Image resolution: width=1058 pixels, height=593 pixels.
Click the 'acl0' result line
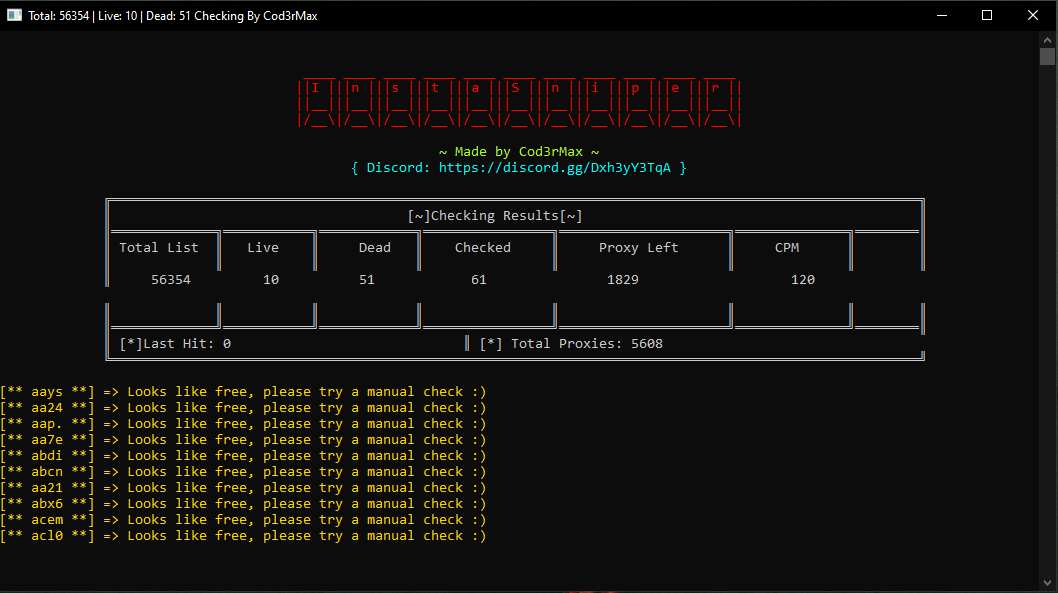[x=243, y=536]
